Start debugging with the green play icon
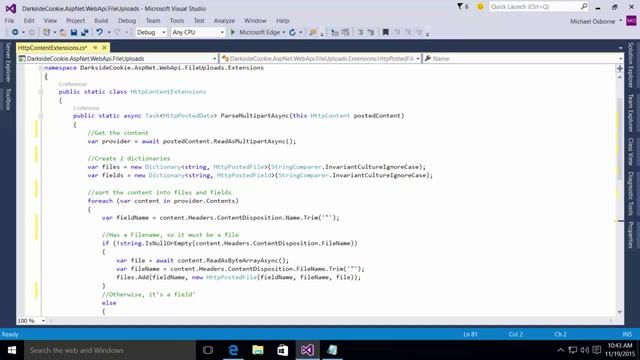This screenshot has width=640, height=360. click(x=233, y=32)
